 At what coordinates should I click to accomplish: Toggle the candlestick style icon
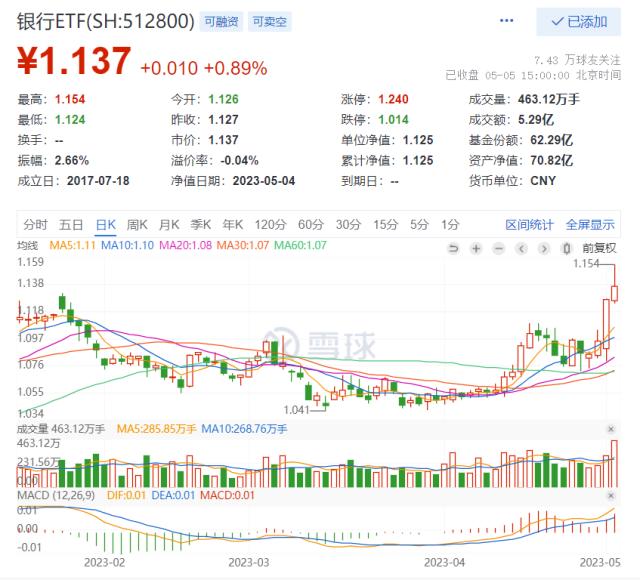566,248
